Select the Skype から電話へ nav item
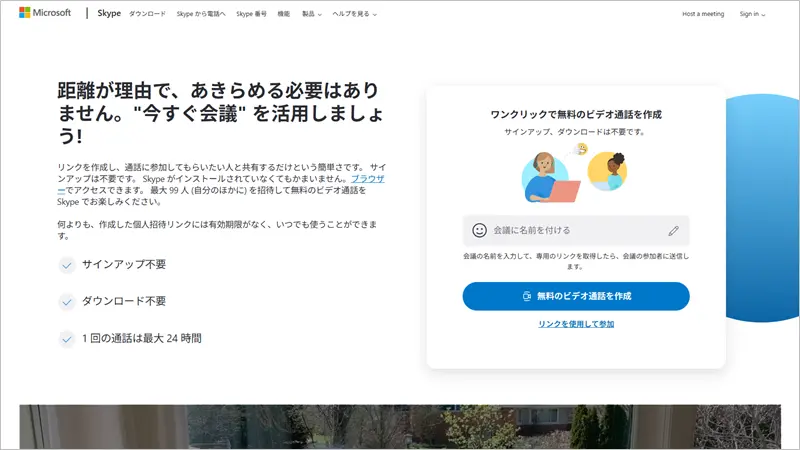This screenshot has width=800, height=450. tap(201, 14)
